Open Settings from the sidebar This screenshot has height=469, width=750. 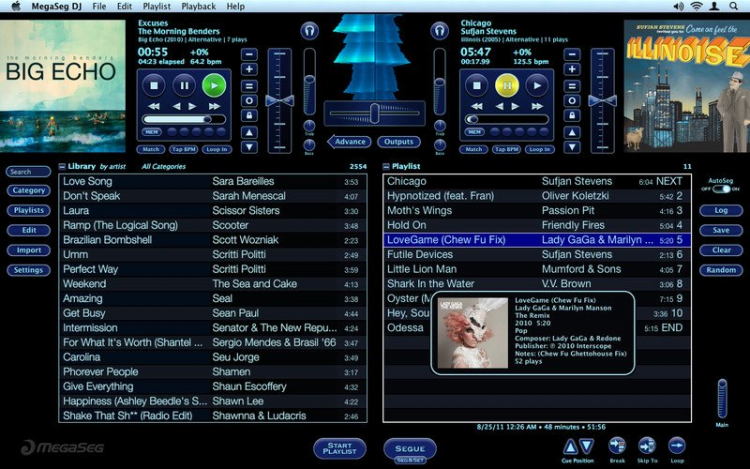point(28,270)
